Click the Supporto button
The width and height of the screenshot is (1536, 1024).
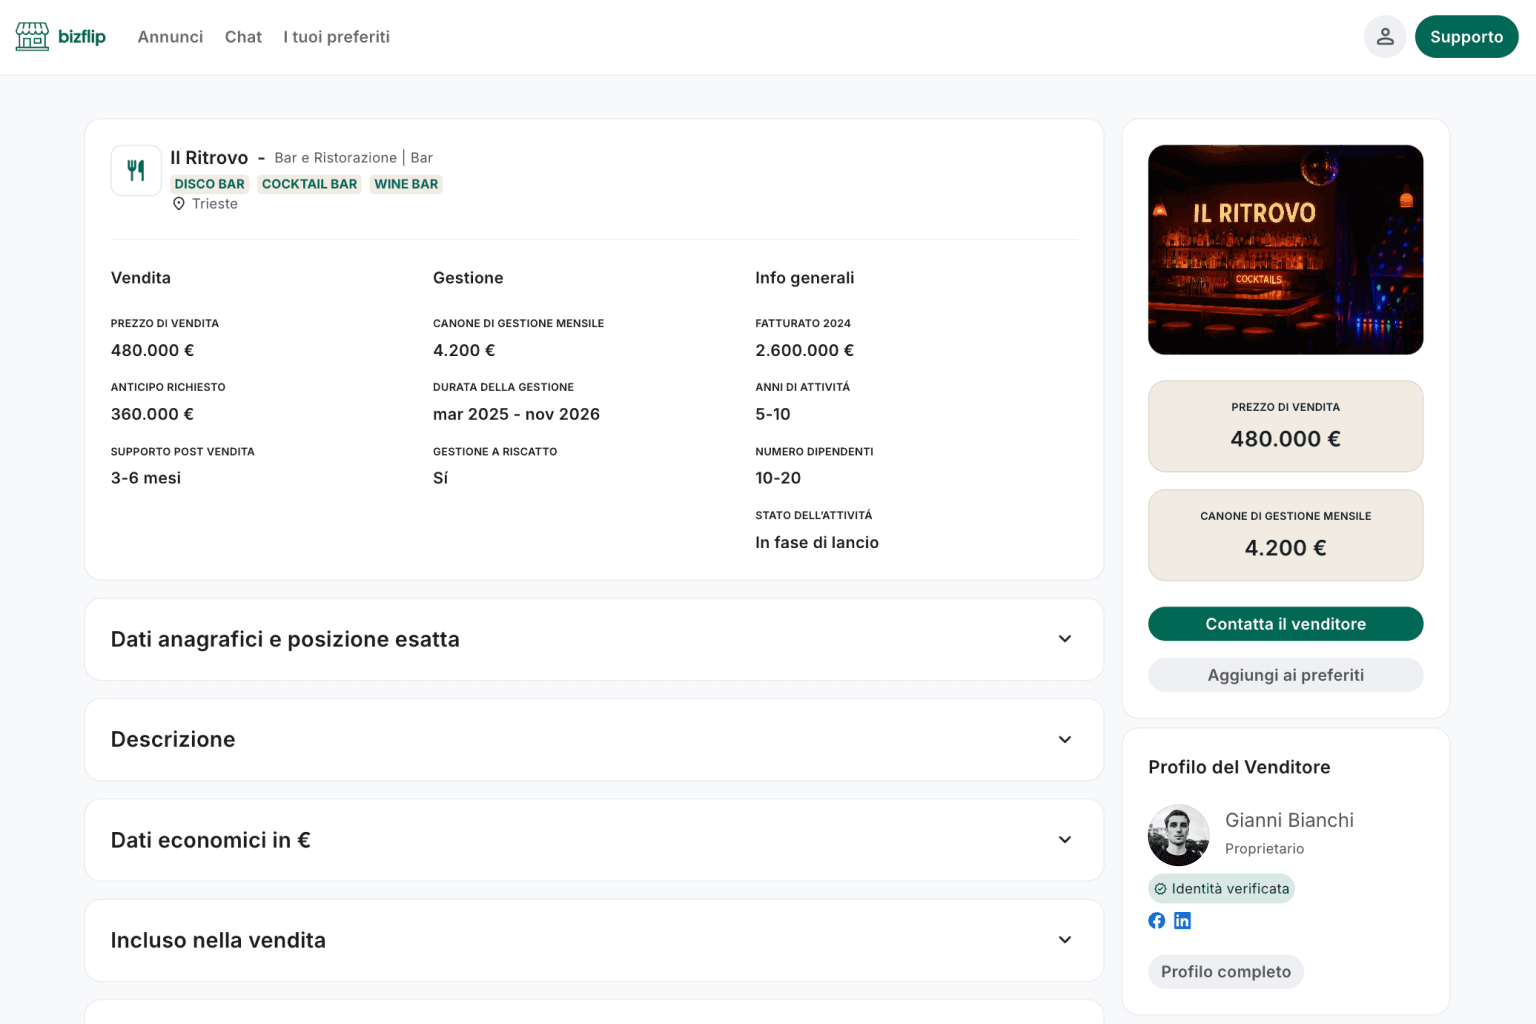point(1466,37)
